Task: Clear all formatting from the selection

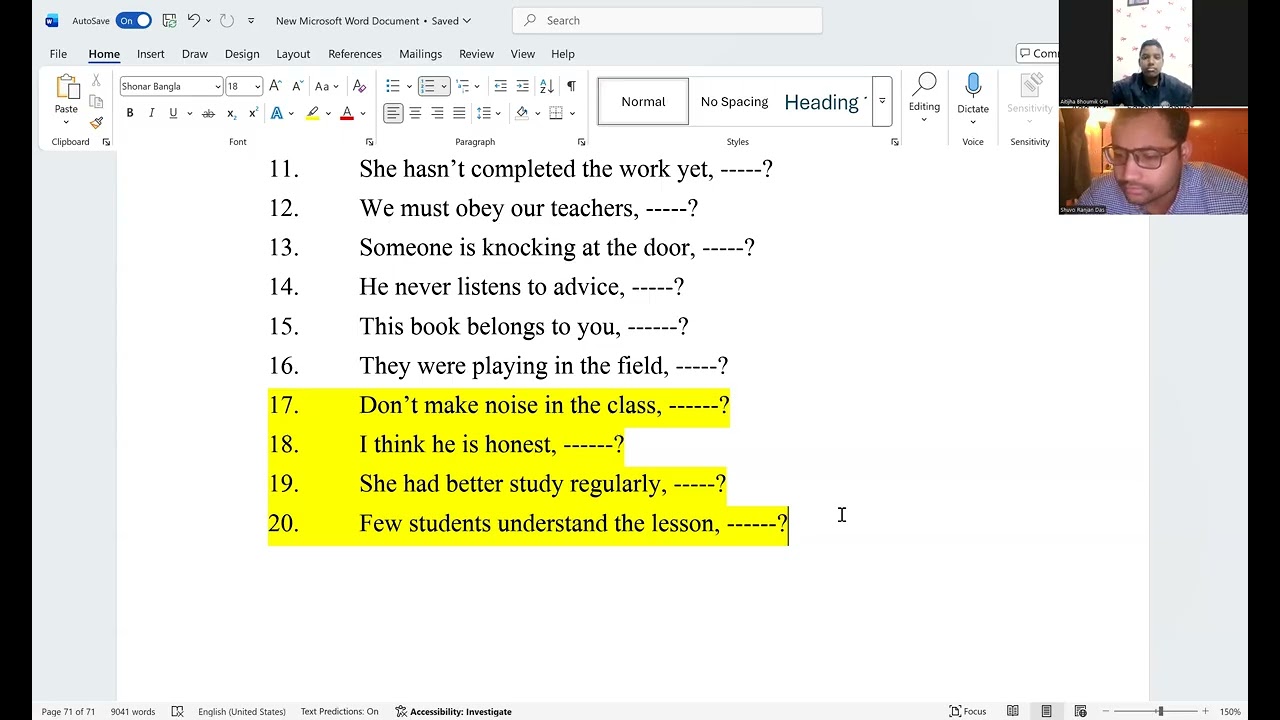Action: pos(359,86)
